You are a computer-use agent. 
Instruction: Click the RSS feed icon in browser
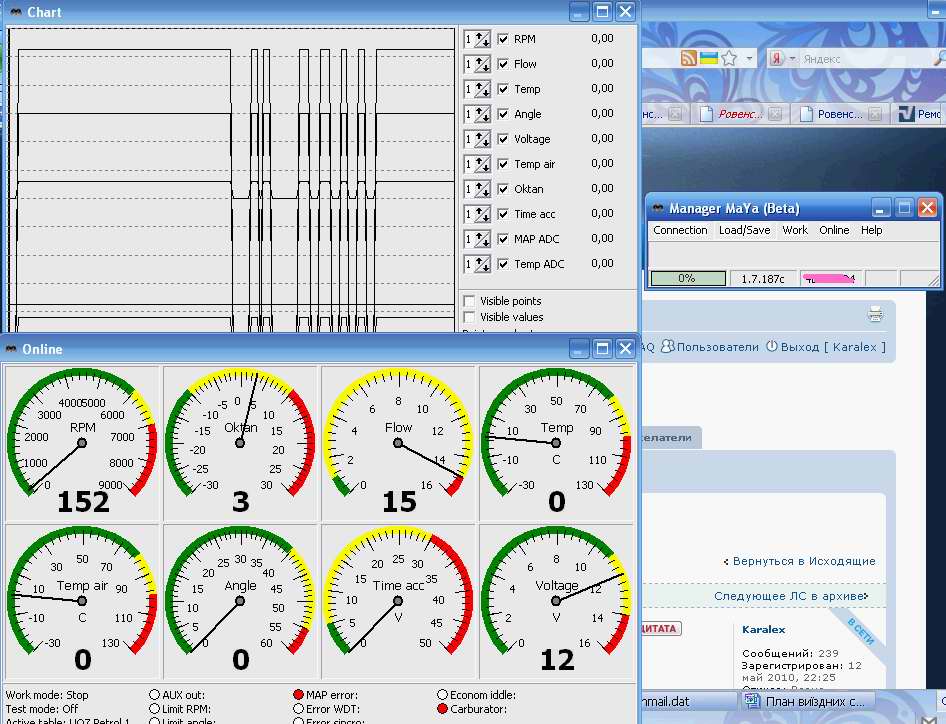click(x=688, y=59)
